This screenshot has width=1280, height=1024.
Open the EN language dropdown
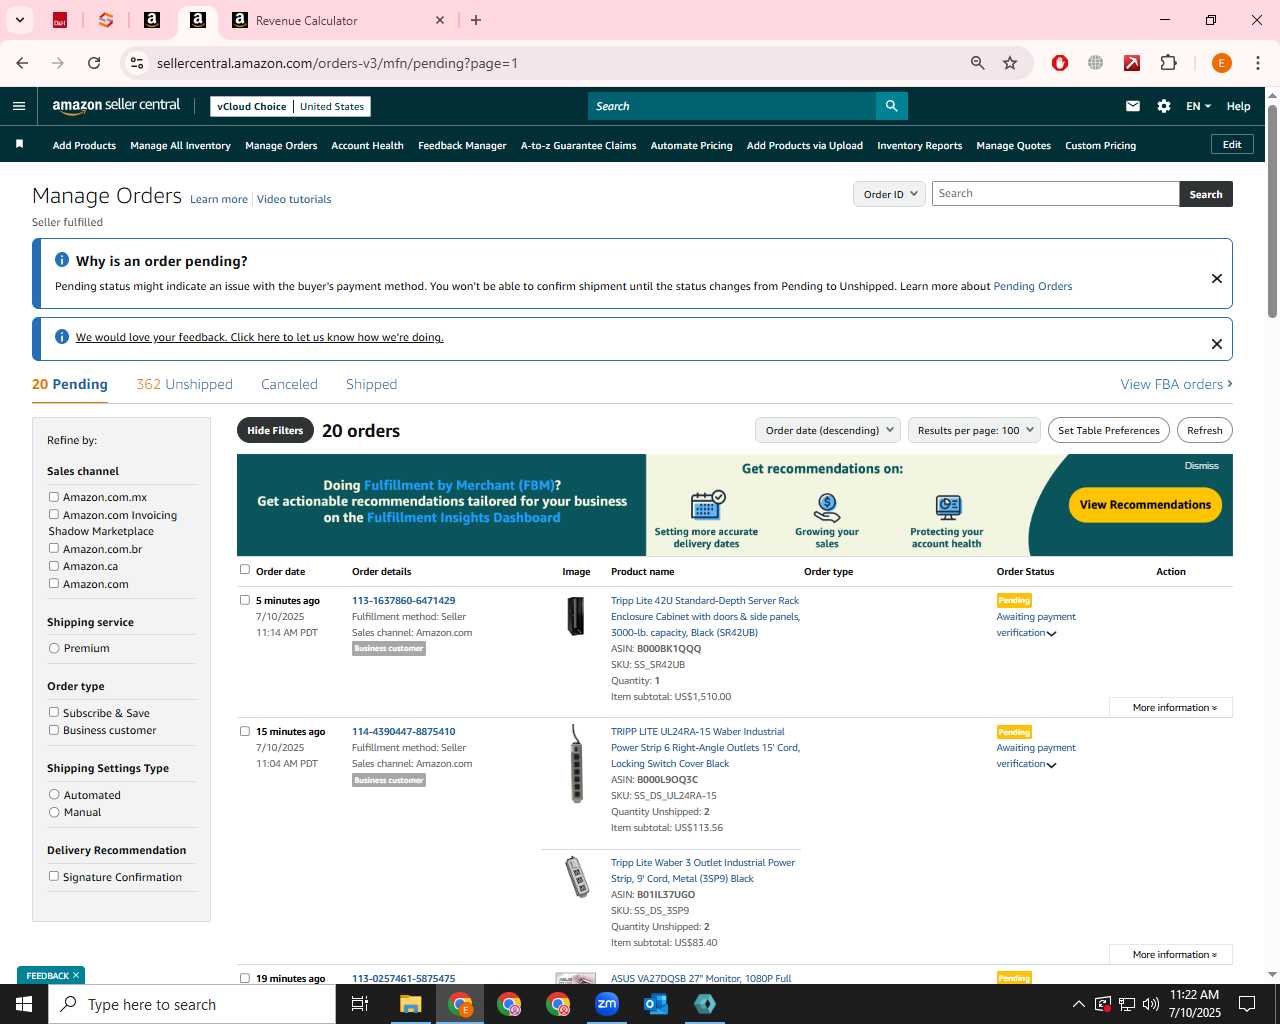[1198, 106]
